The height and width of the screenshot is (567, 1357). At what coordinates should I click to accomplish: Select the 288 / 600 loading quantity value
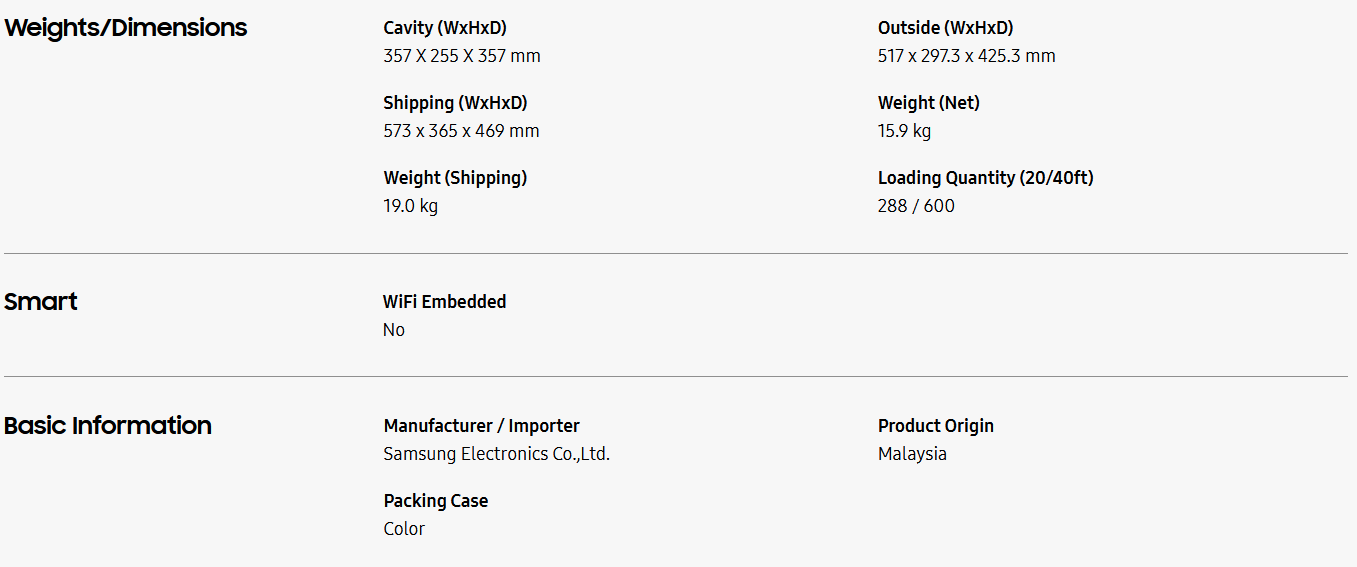[x=916, y=206]
